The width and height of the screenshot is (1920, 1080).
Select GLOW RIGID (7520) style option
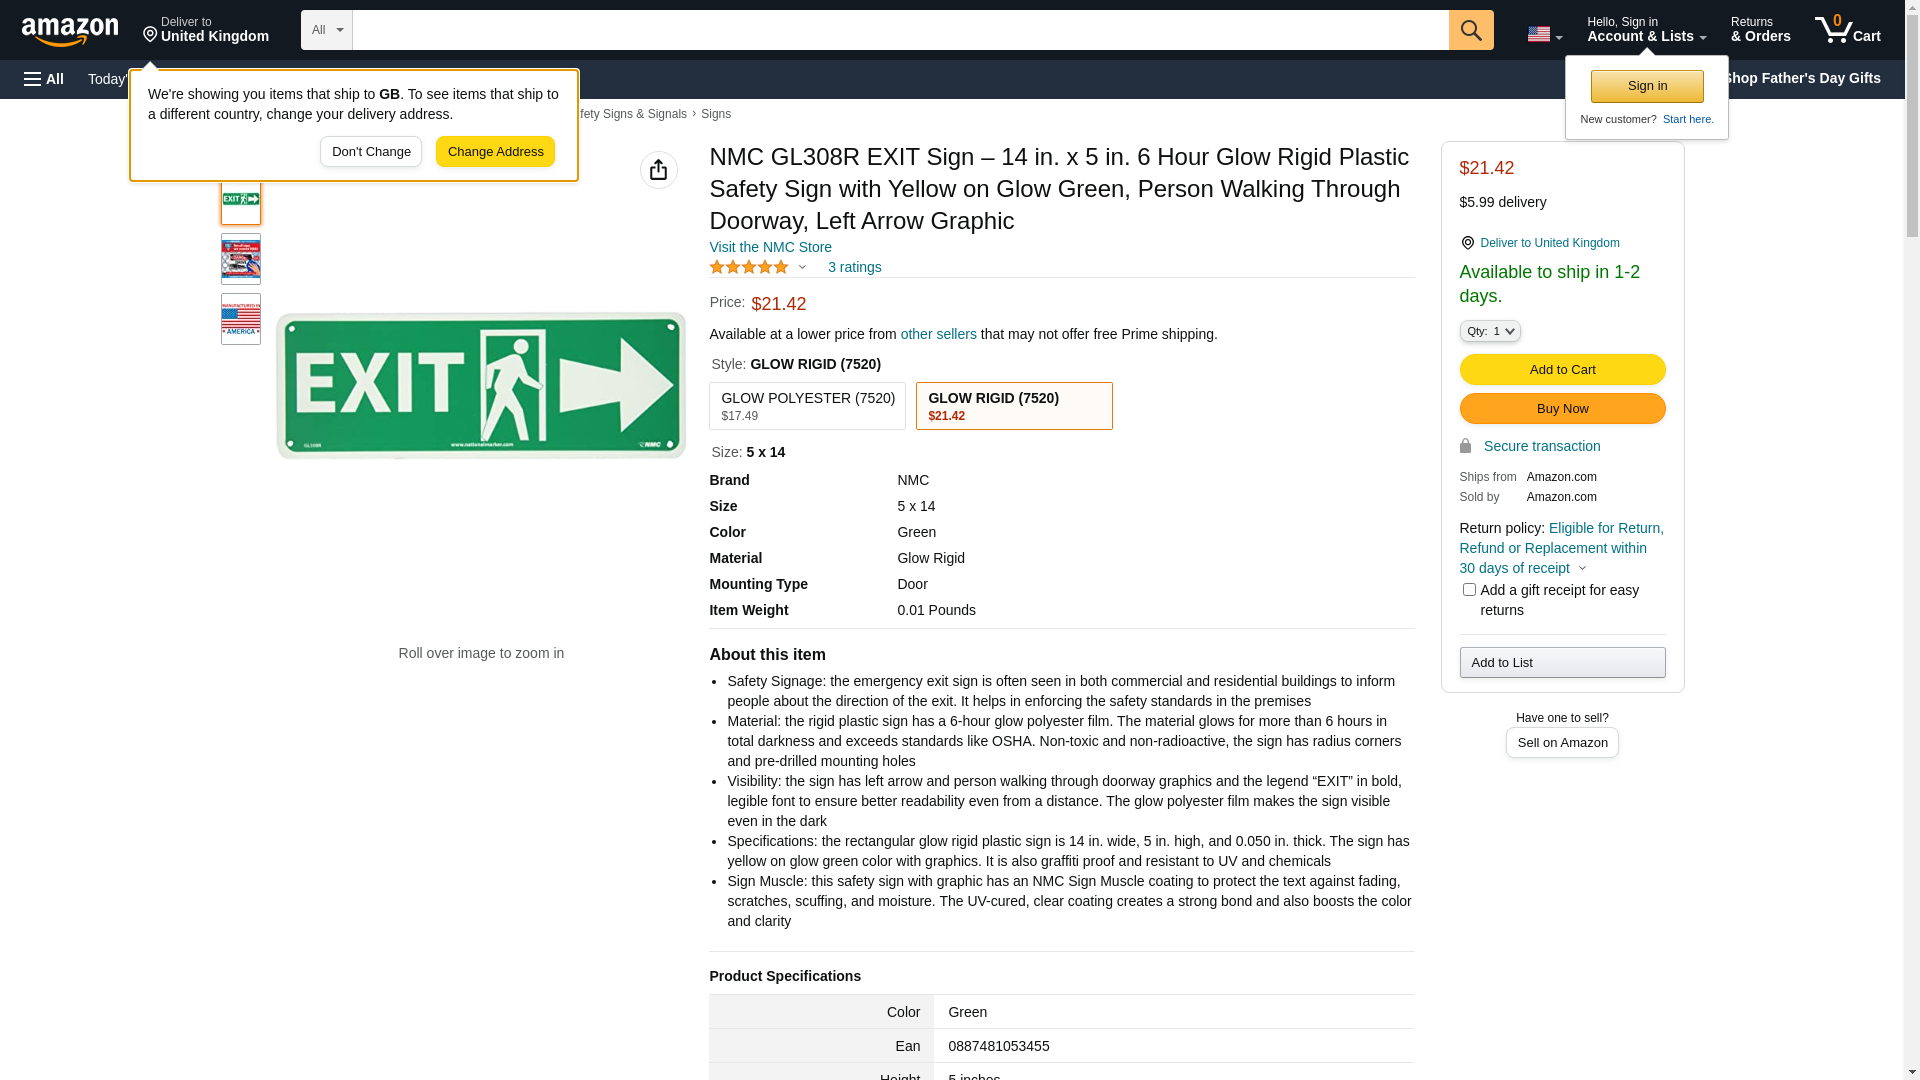pyautogui.click(x=1013, y=406)
